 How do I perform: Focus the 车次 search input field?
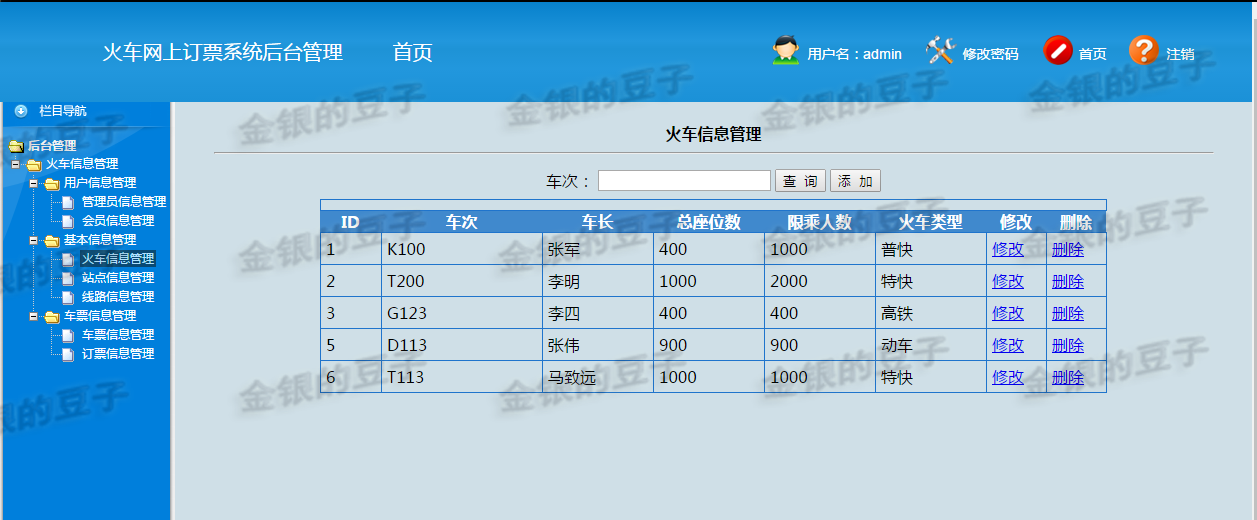[x=684, y=181]
